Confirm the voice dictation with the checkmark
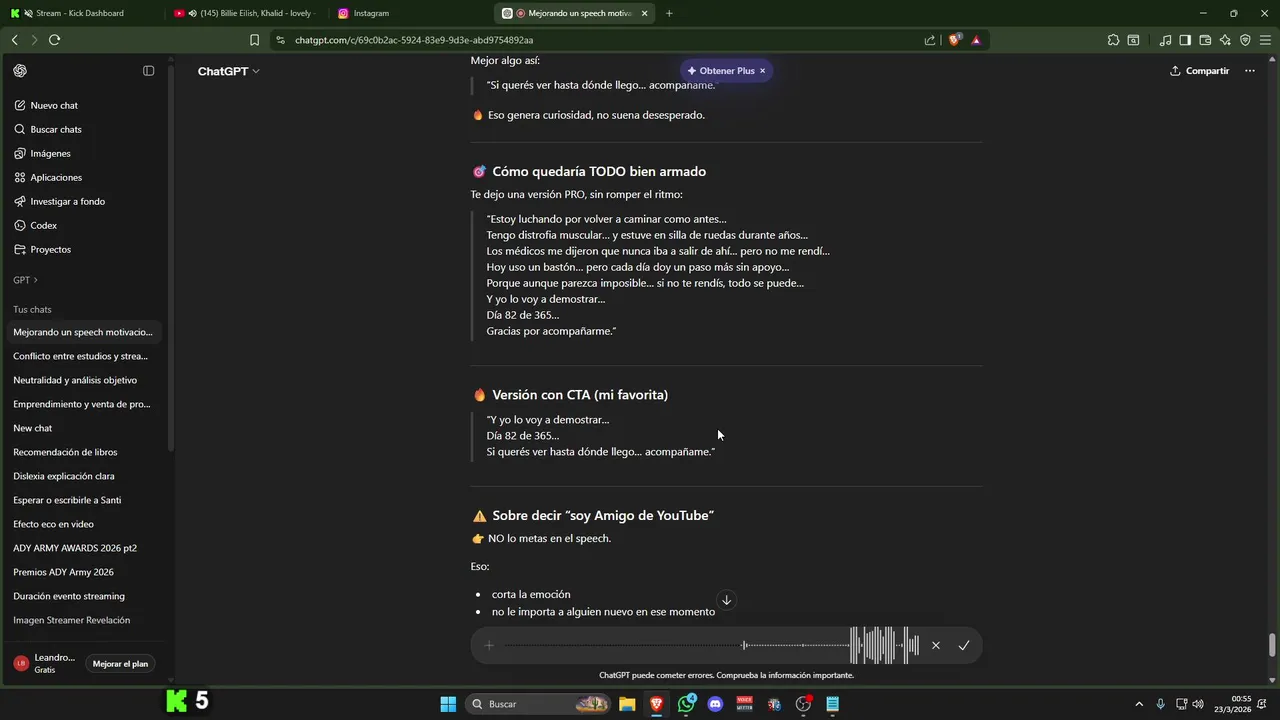1280x720 pixels. click(x=964, y=645)
